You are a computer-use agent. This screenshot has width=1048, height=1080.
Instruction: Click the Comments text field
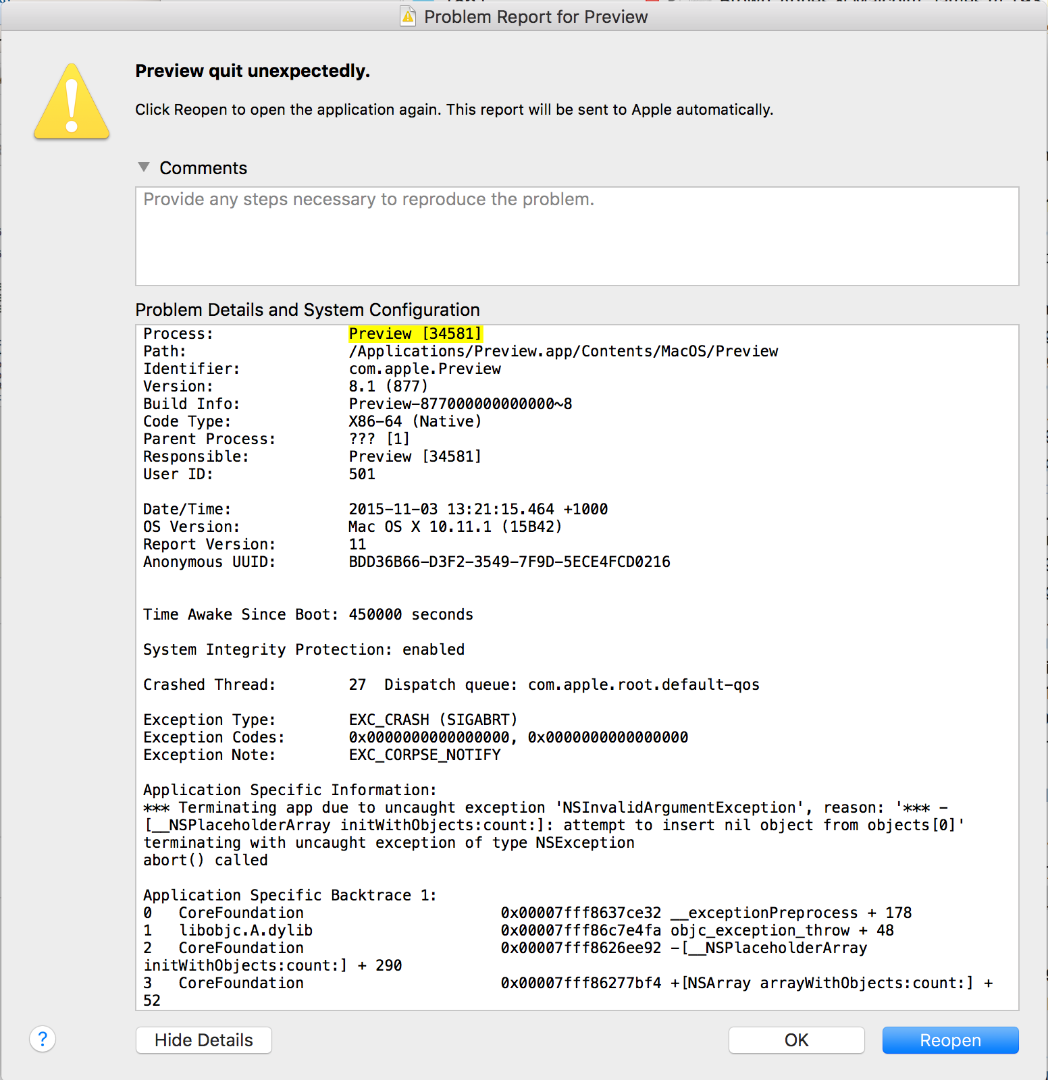[577, 236]
